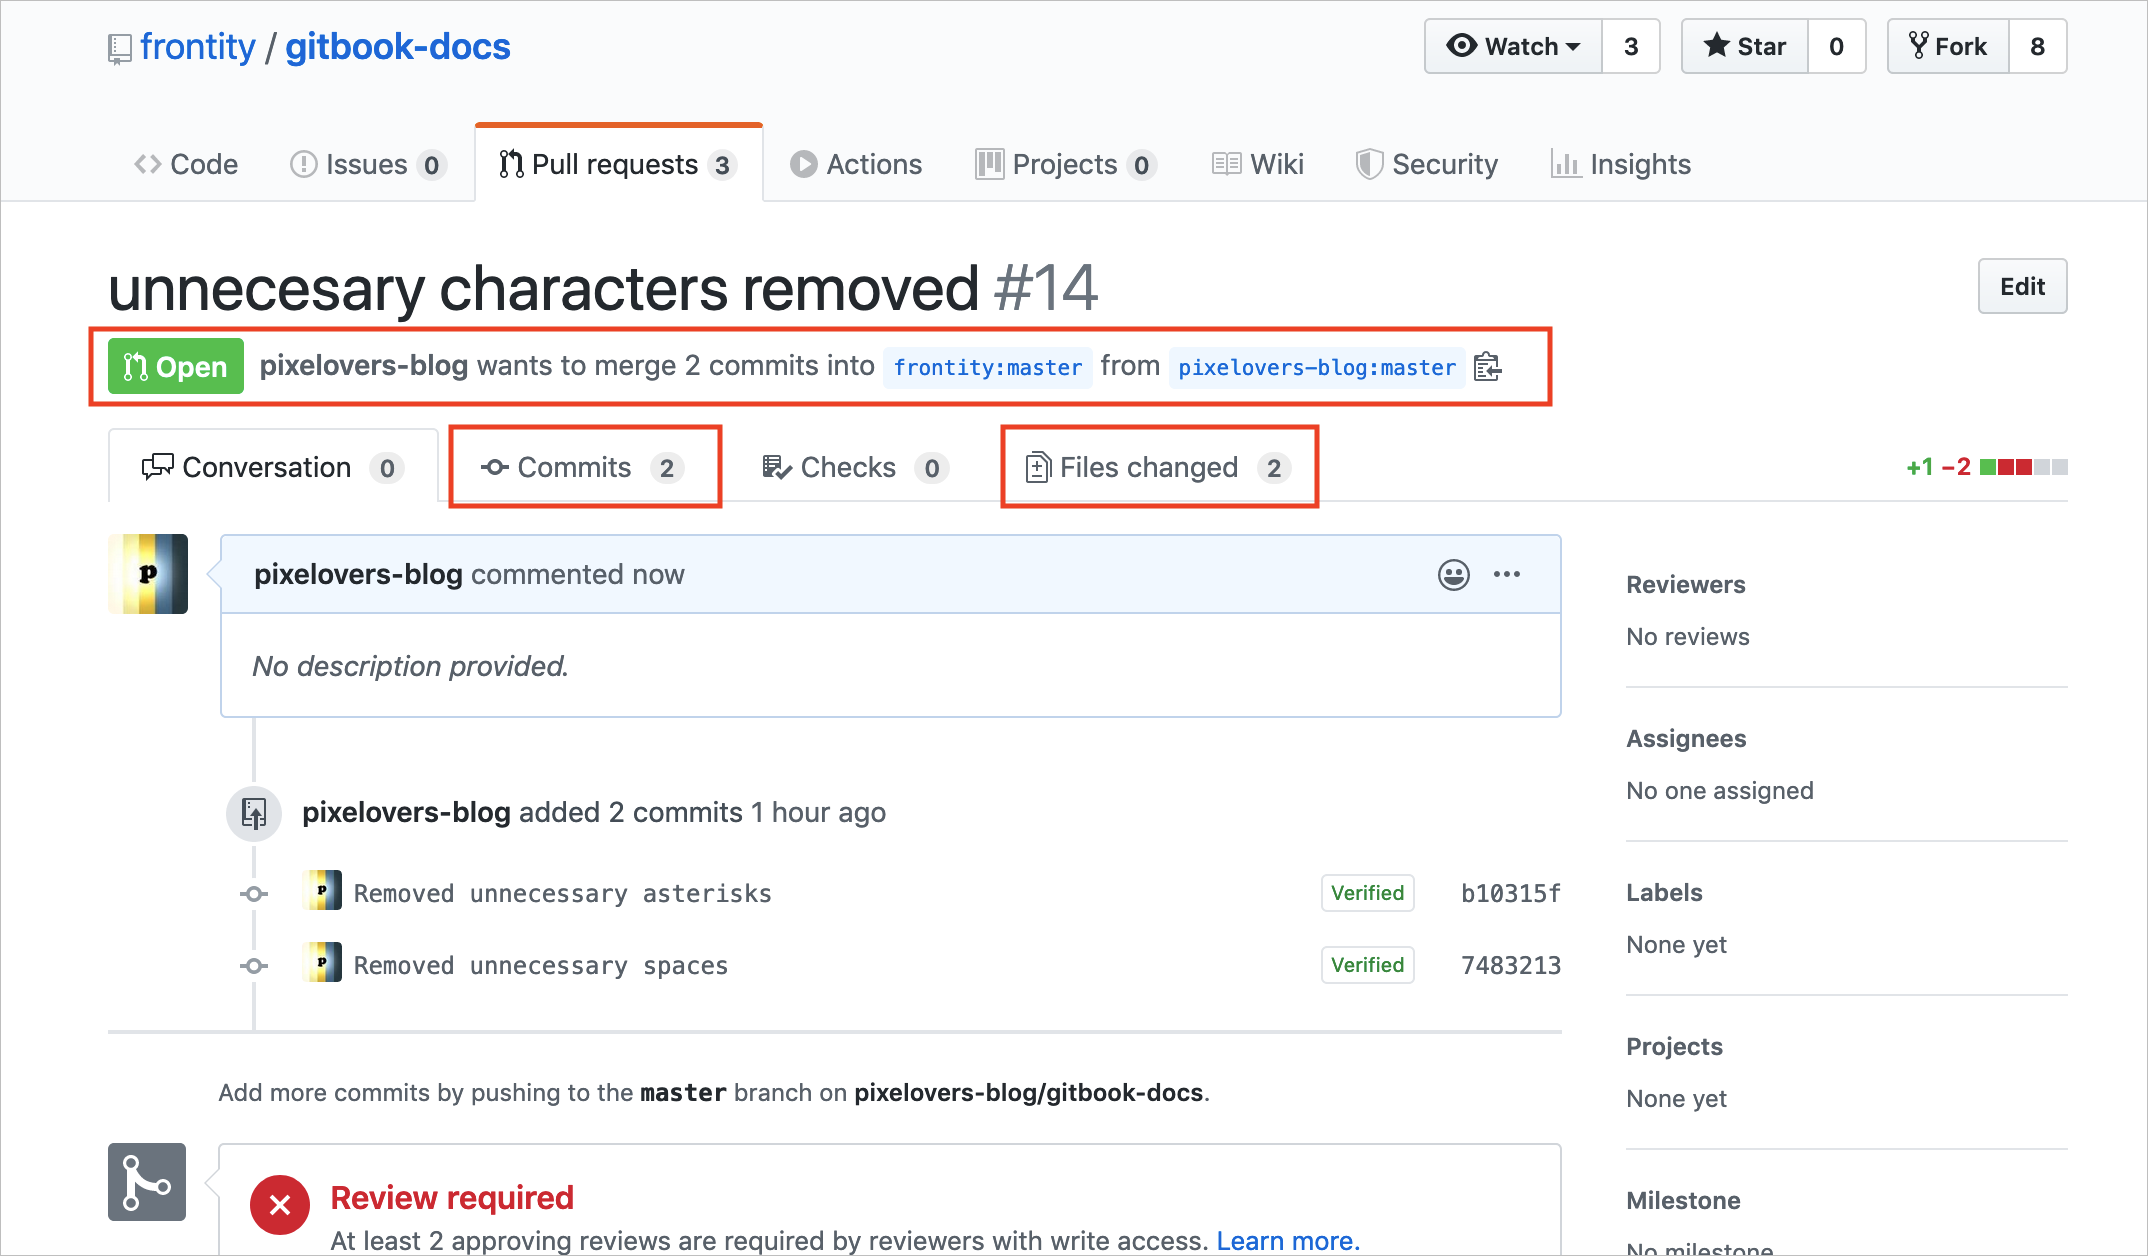Click the green Open status badge
Screen dimensions: 2148x1256
pyautogui.click(x=176, y=366)
